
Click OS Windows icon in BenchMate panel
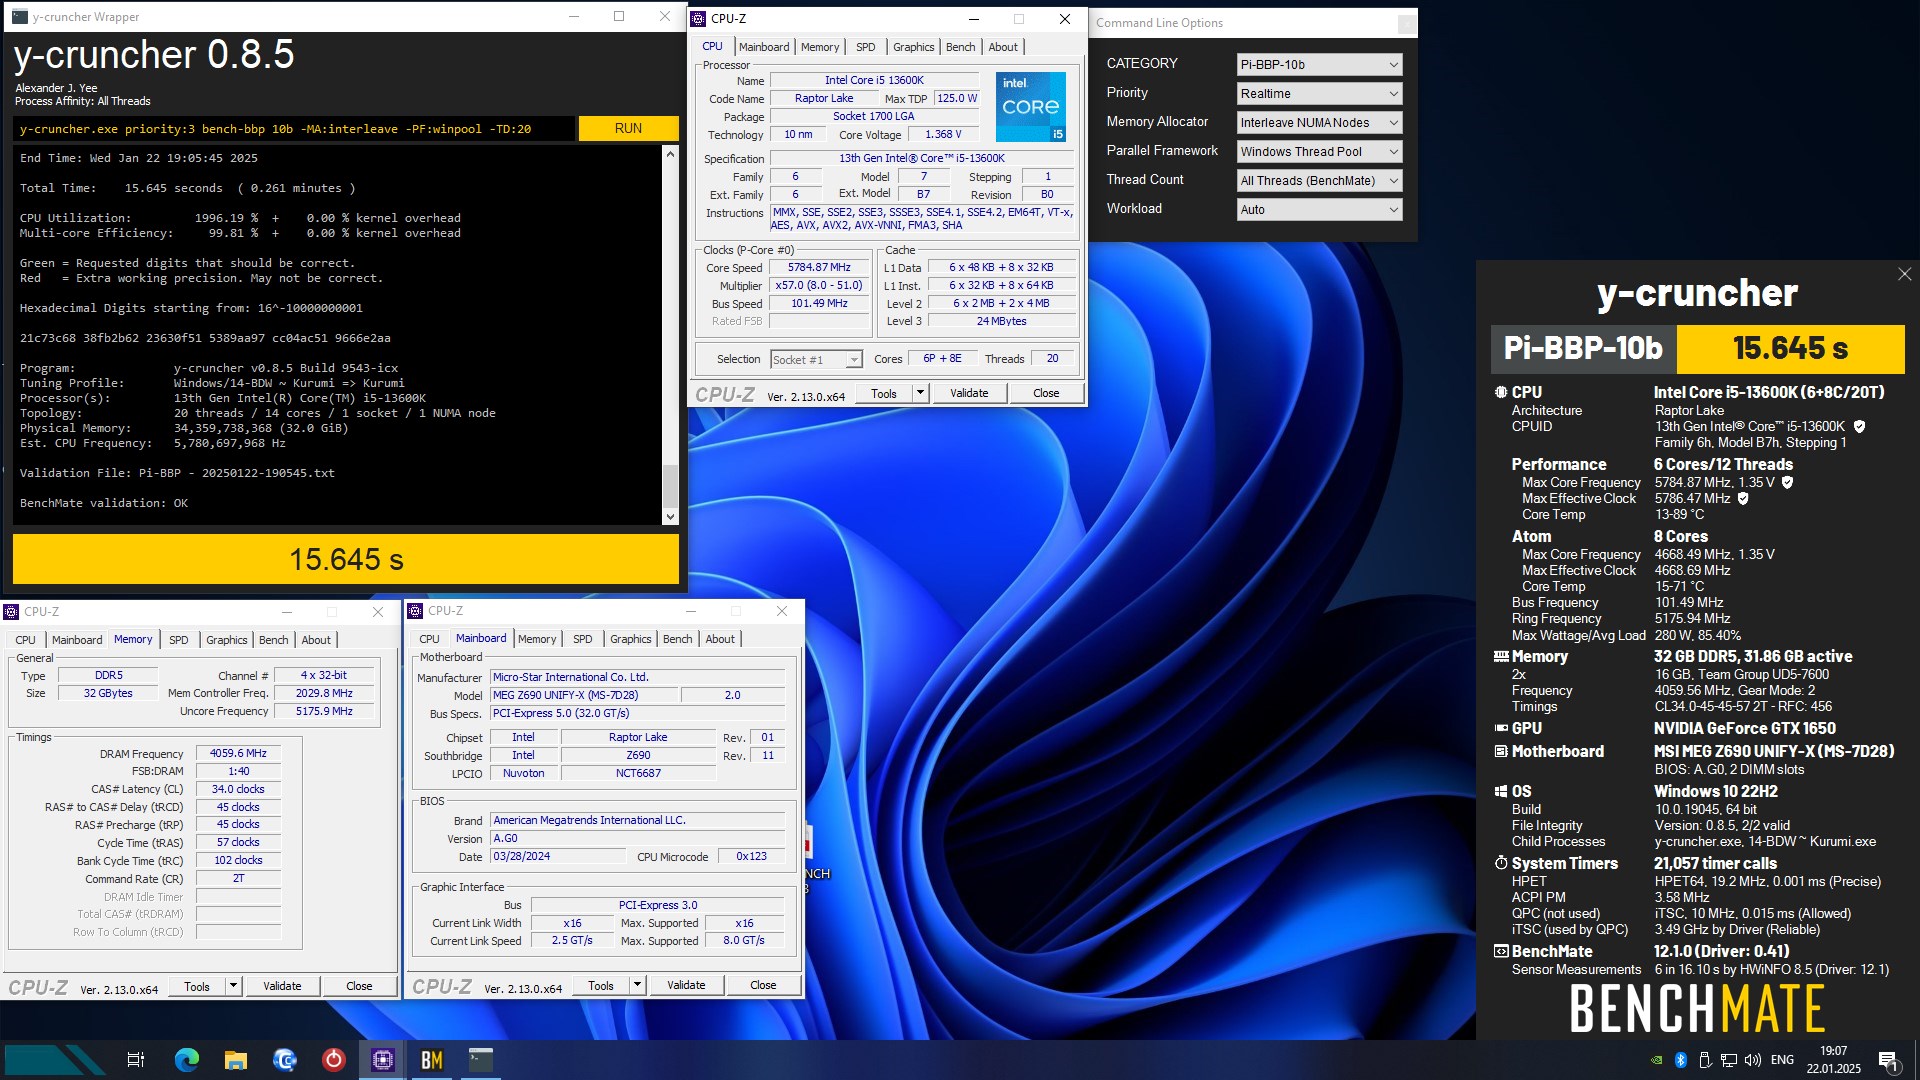pyautogui.click(x=1500, y=792)
